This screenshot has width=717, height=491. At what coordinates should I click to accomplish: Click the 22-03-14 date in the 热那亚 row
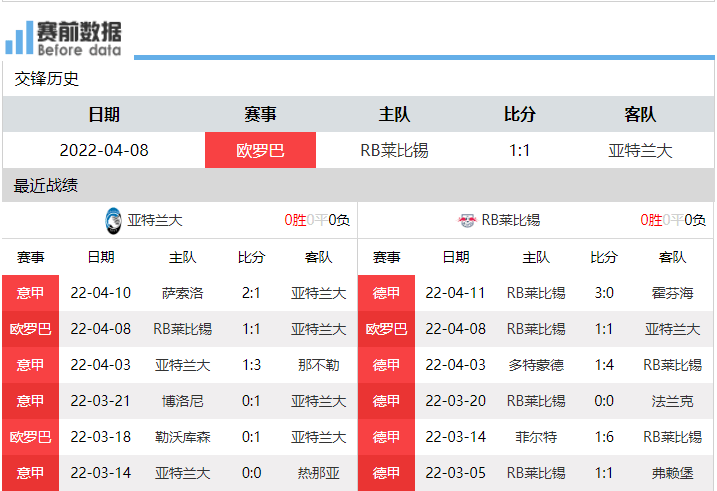click(x=101, y=473)
